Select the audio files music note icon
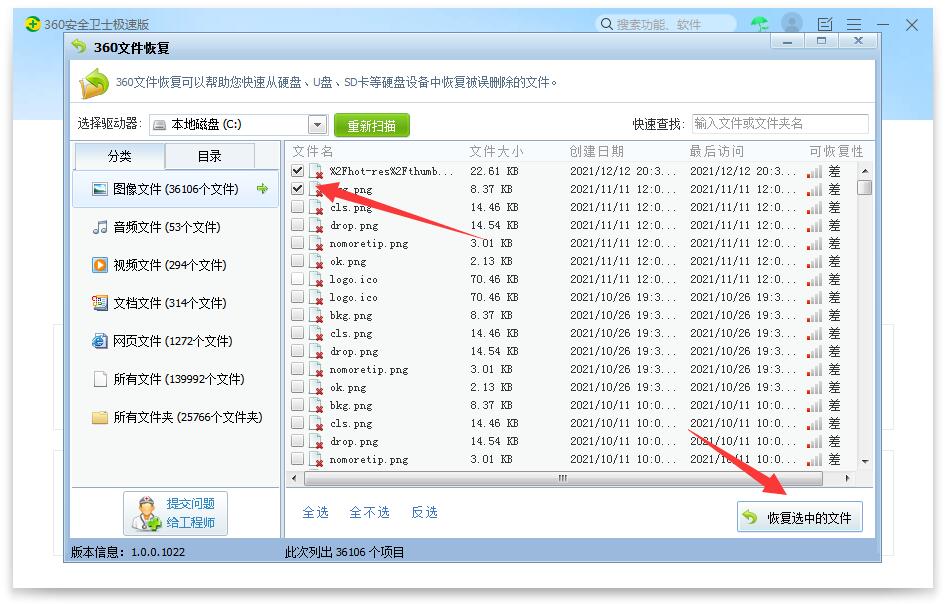 coord(100,227)
